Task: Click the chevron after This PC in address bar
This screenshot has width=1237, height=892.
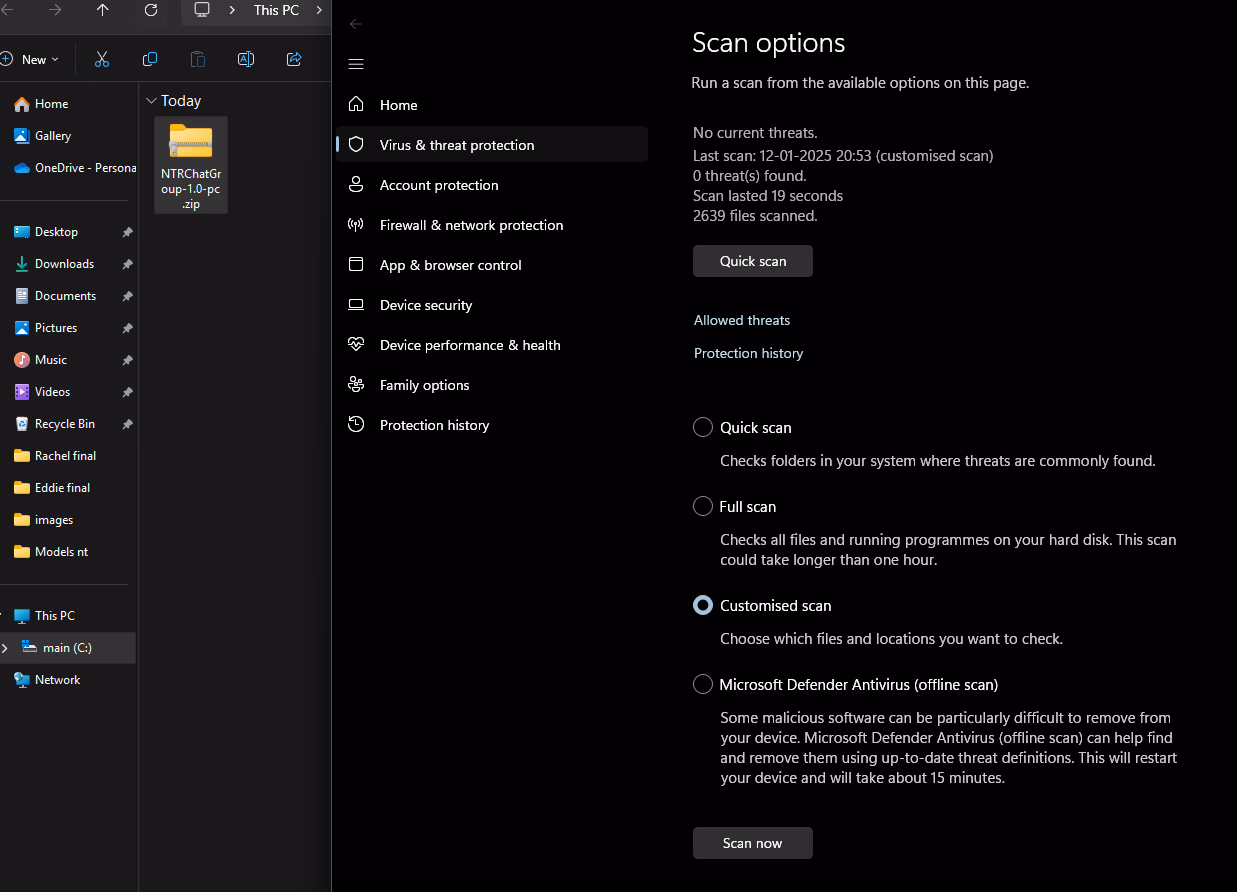Action: (318, 10)
